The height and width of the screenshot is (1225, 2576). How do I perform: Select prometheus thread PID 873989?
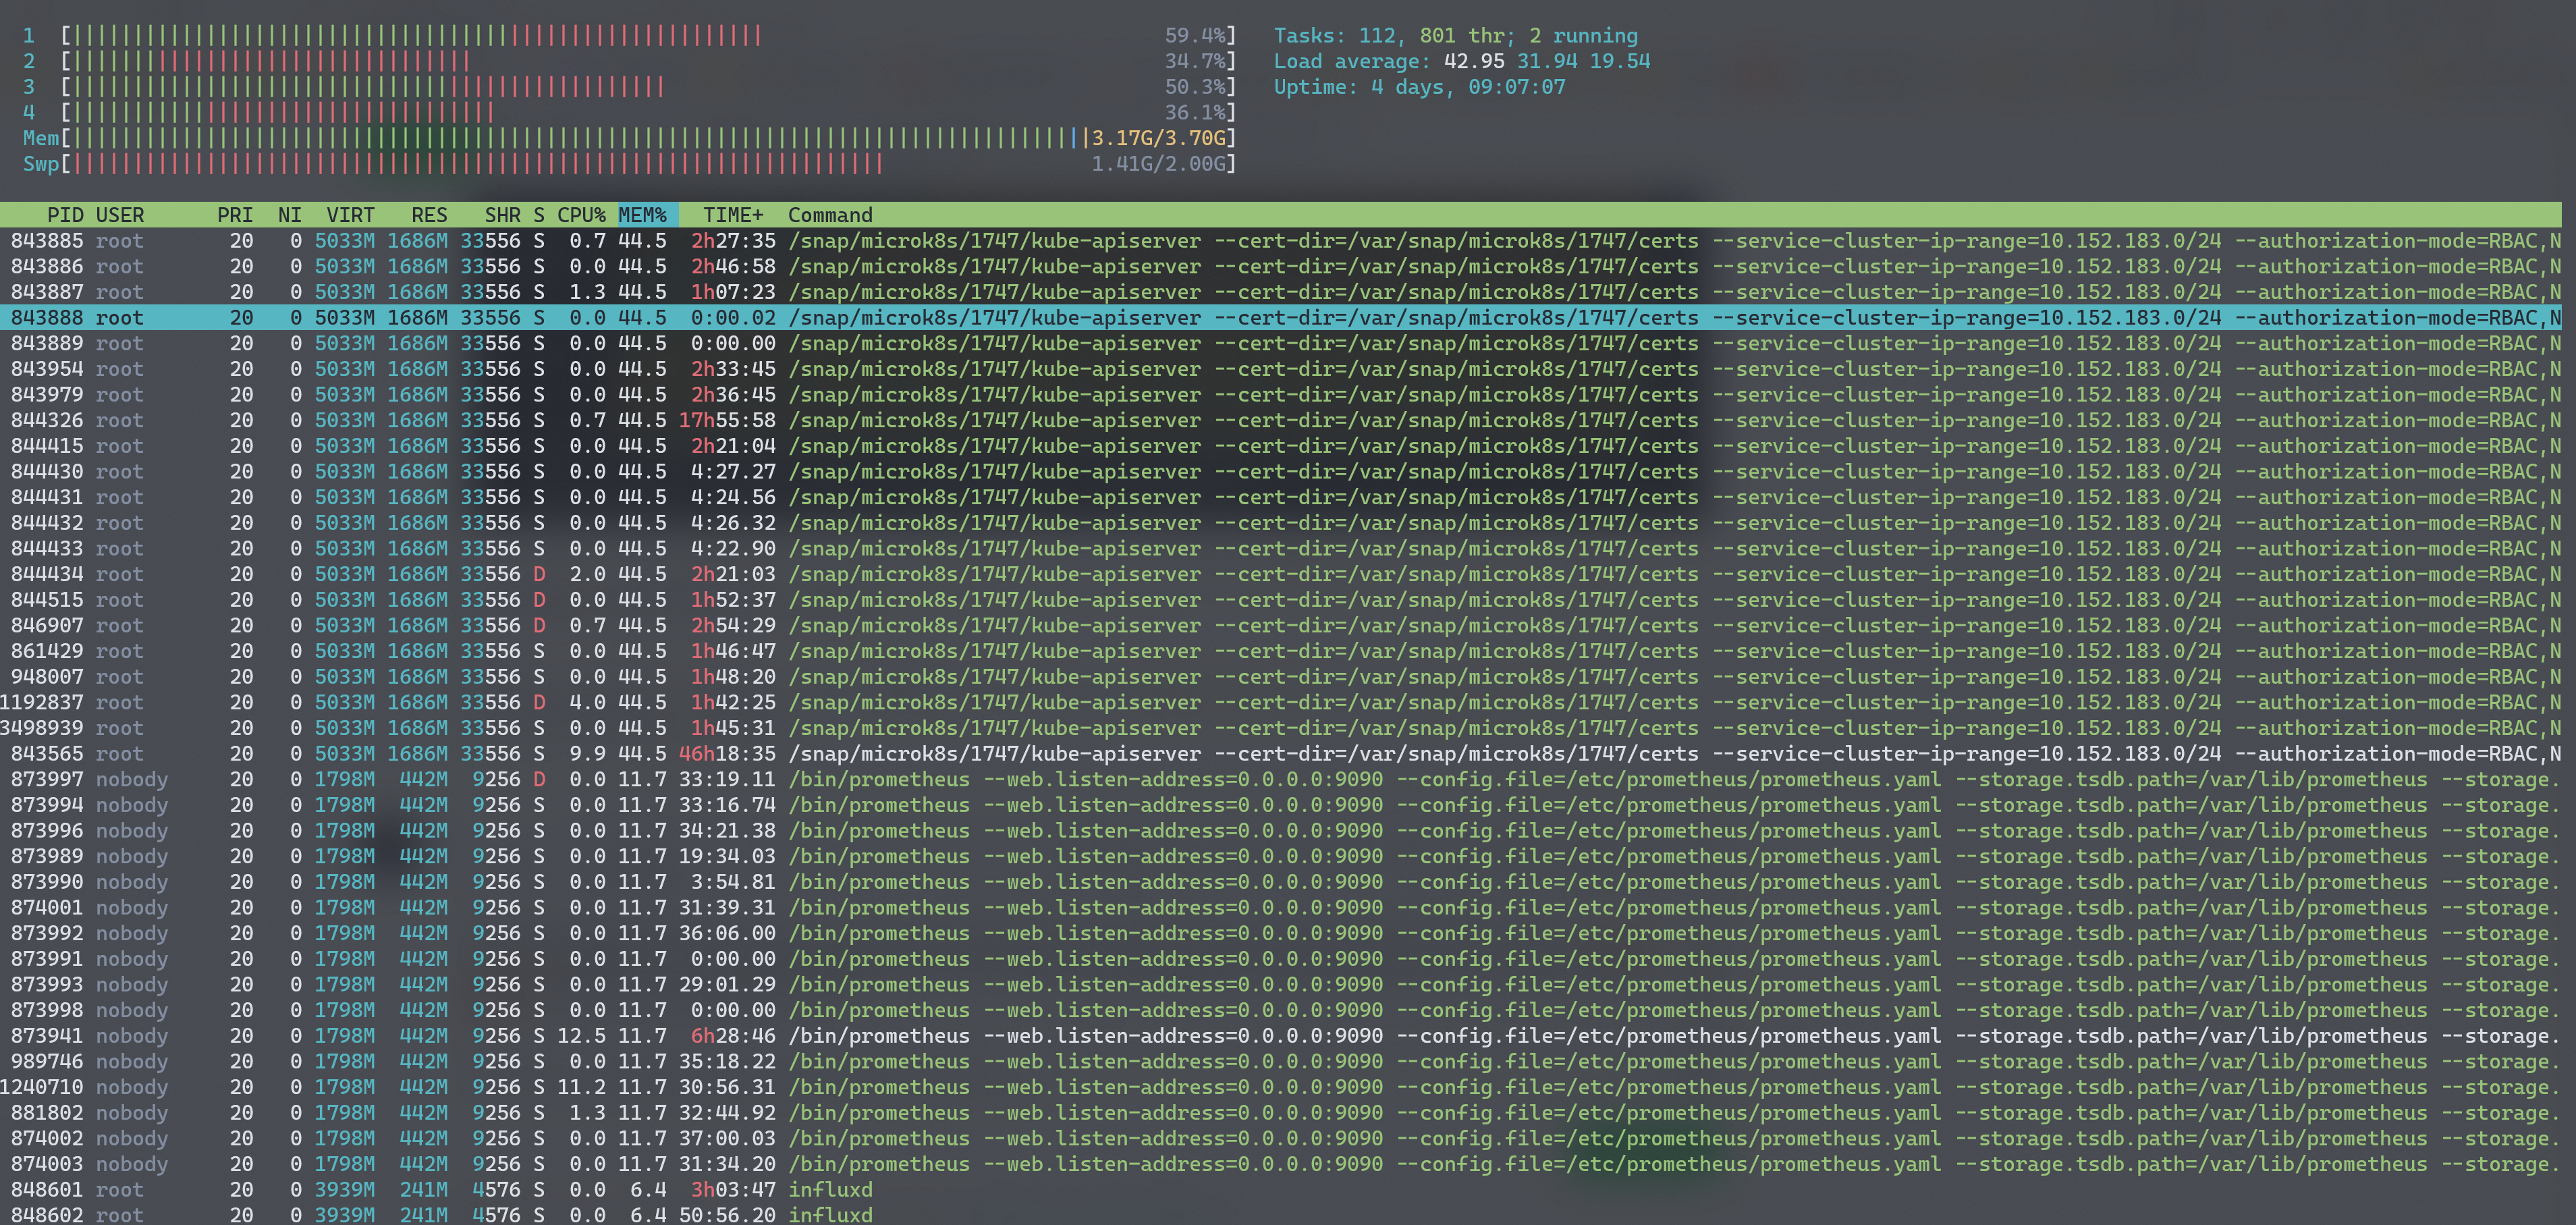1281,857
